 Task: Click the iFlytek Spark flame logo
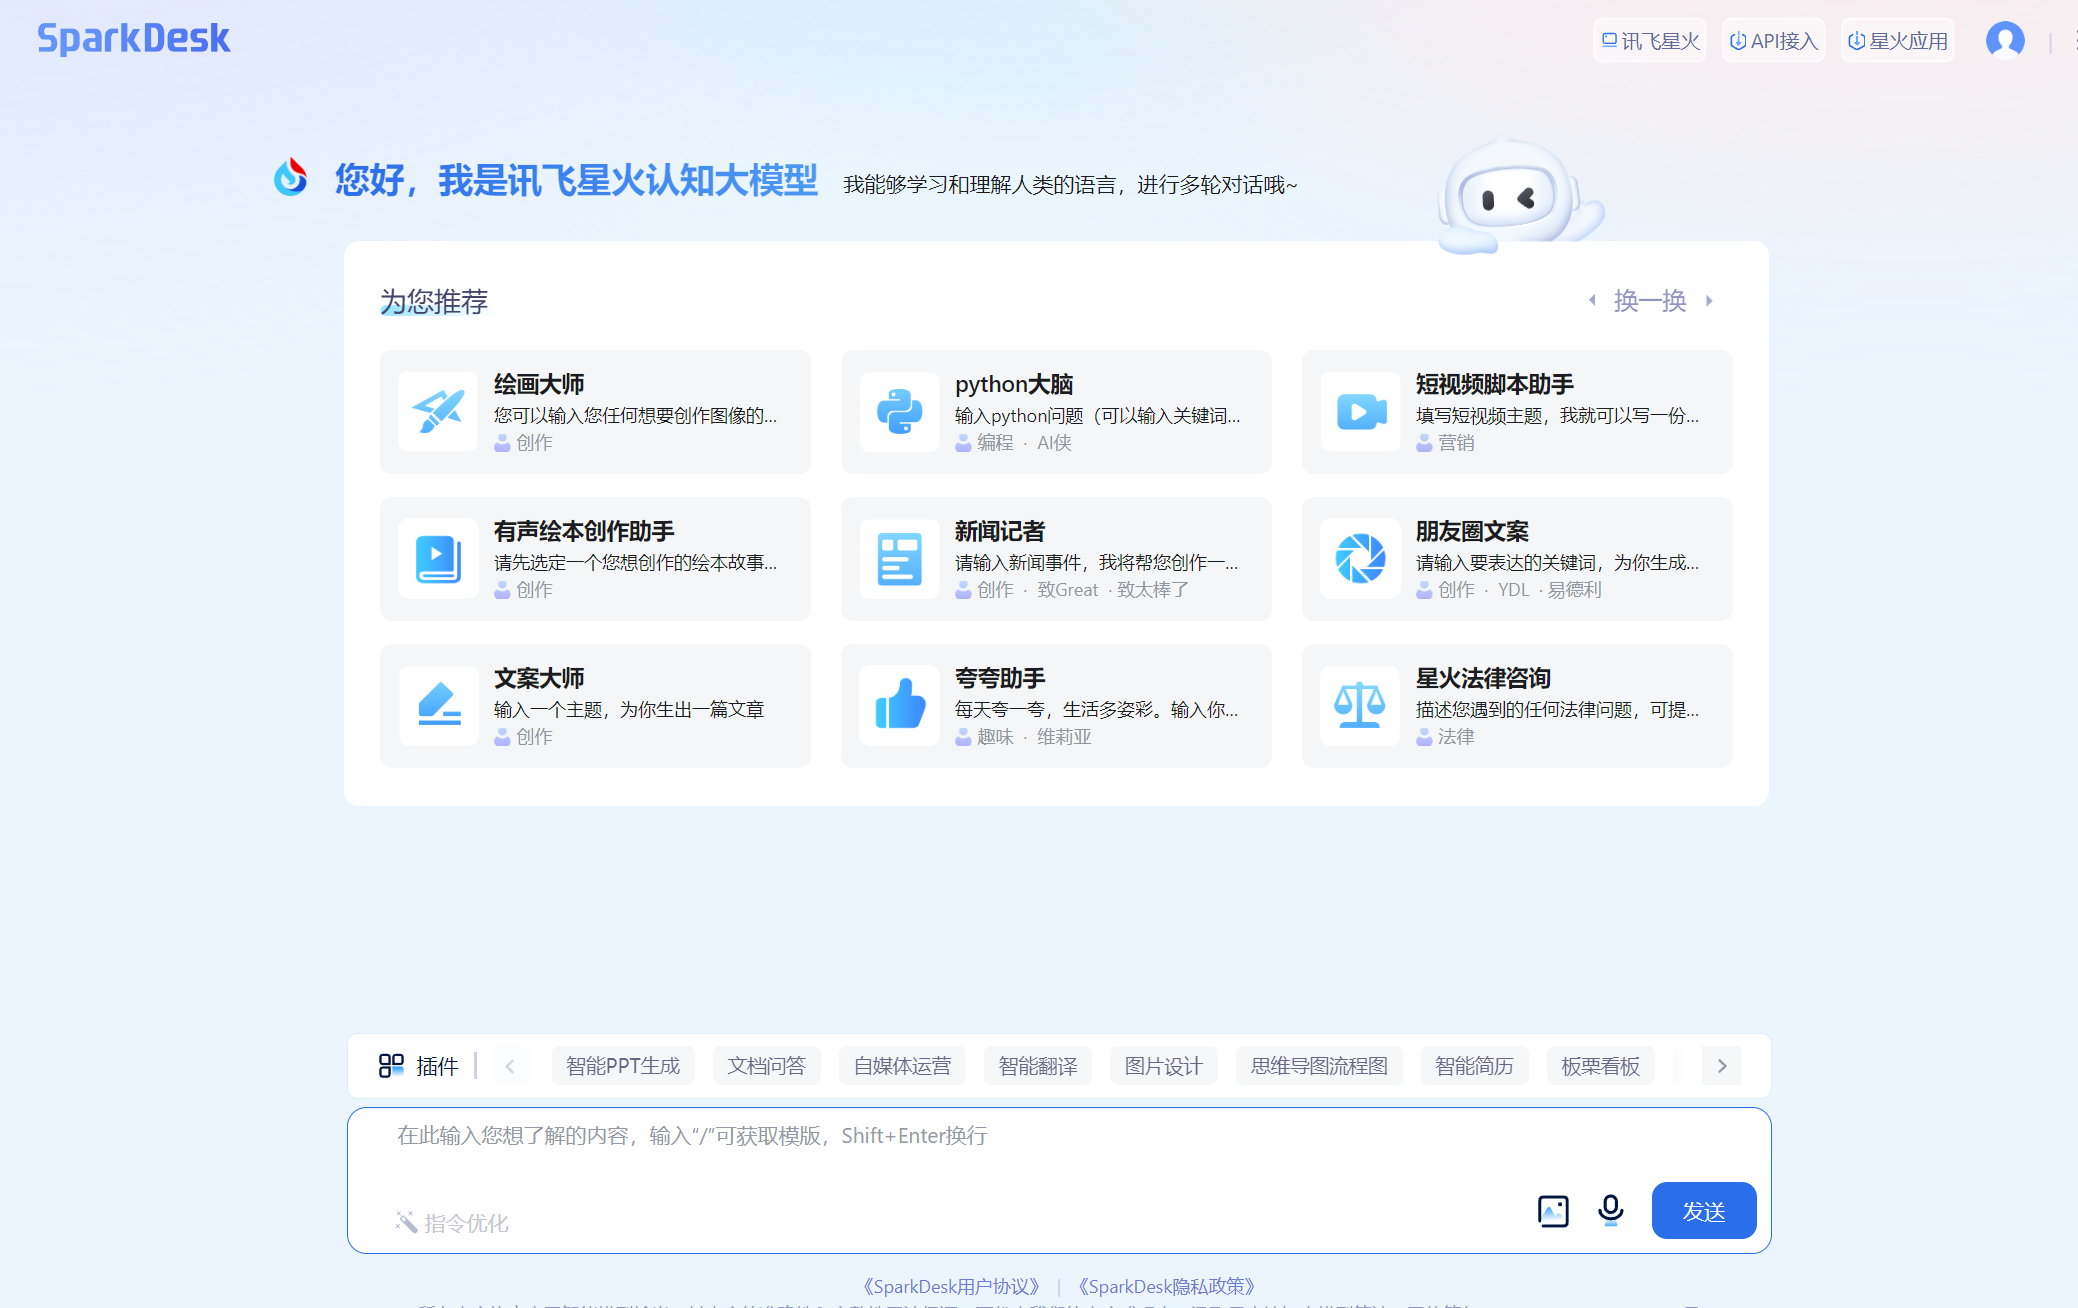(291, 178)
